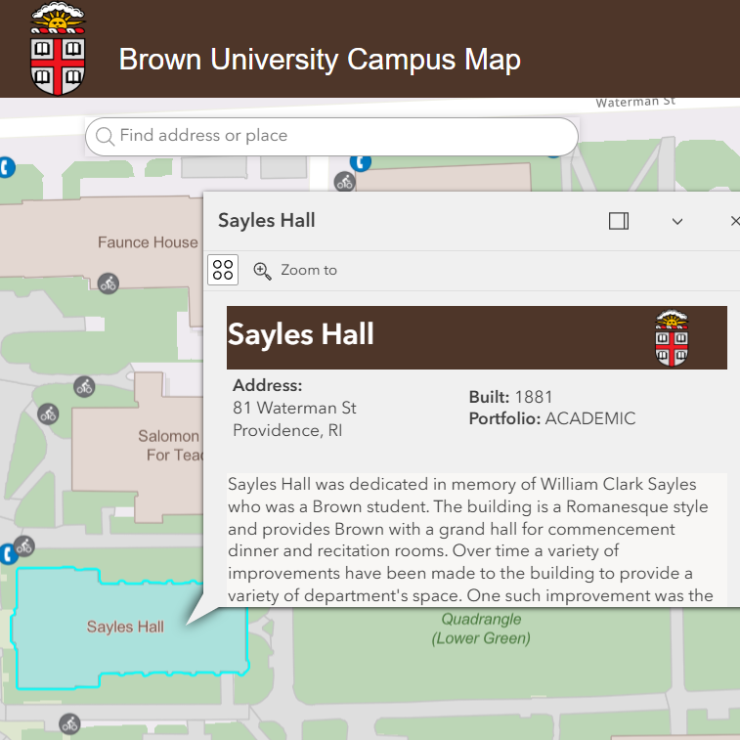
Task: Click the Zoom to button
Action: [296, 271]
